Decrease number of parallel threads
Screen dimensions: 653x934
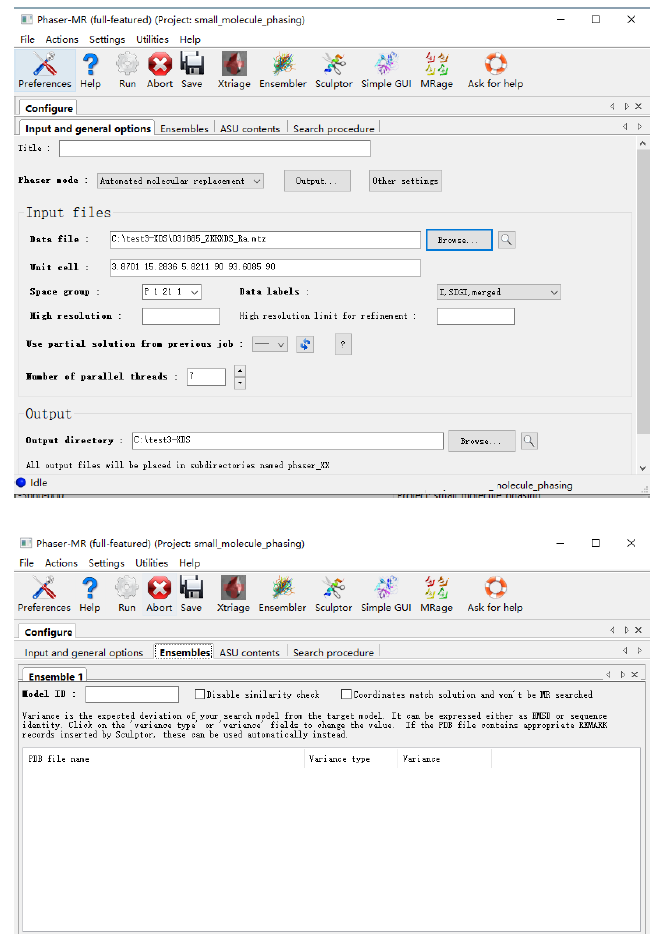click(240, 383)
